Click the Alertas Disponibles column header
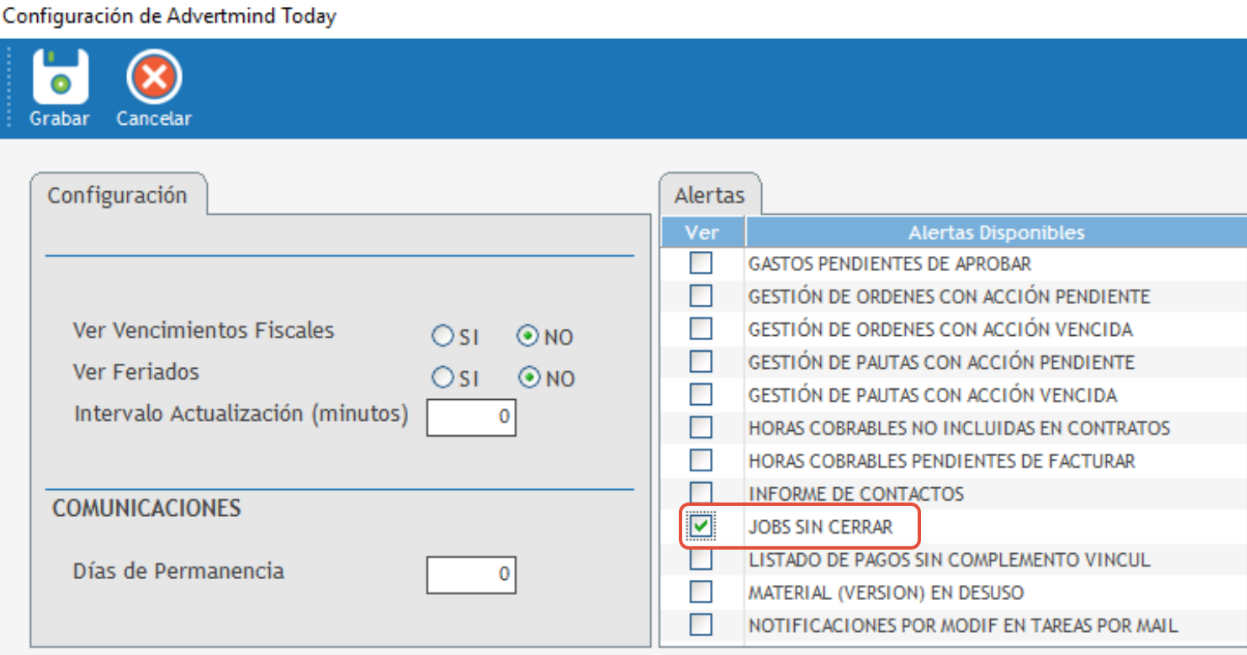Image resolution: width=1247 pixels, height=655 pixels. coord(995,233)
